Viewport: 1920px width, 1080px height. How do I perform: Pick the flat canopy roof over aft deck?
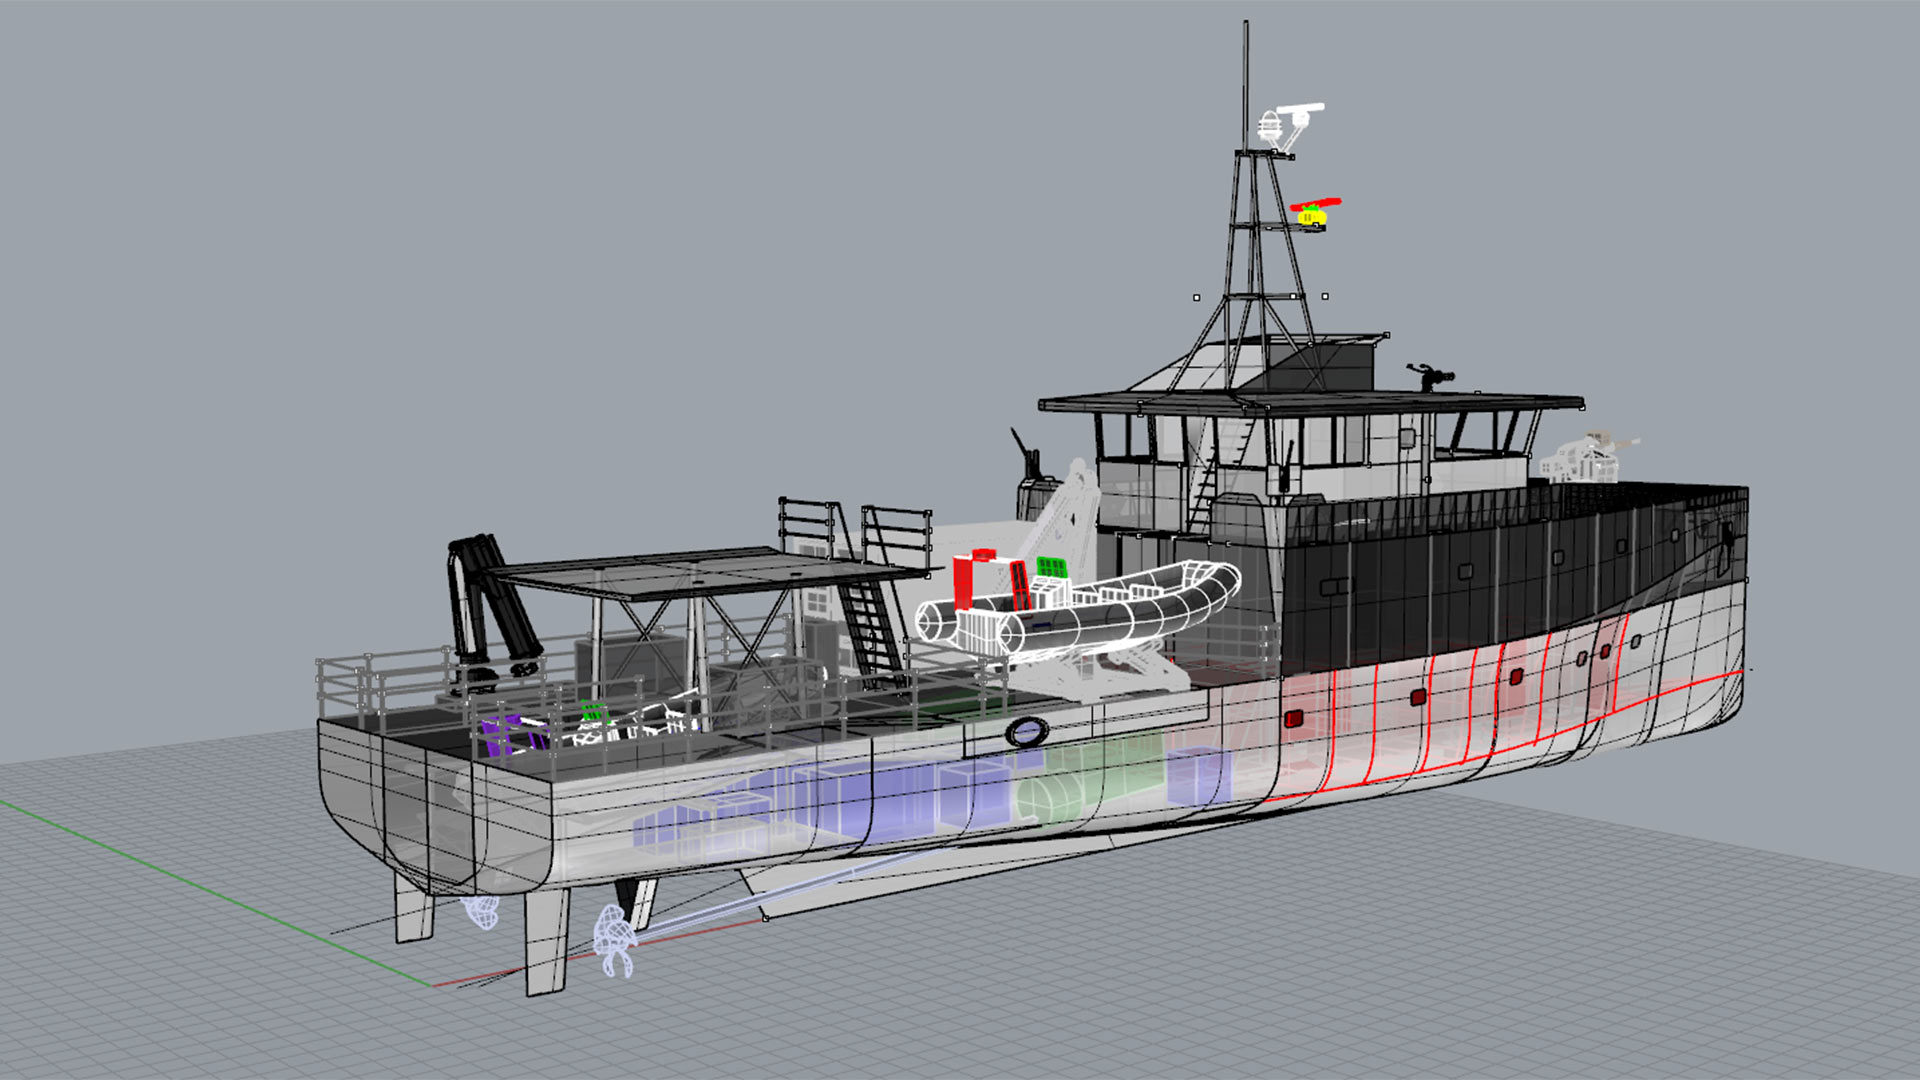(710, 572)
